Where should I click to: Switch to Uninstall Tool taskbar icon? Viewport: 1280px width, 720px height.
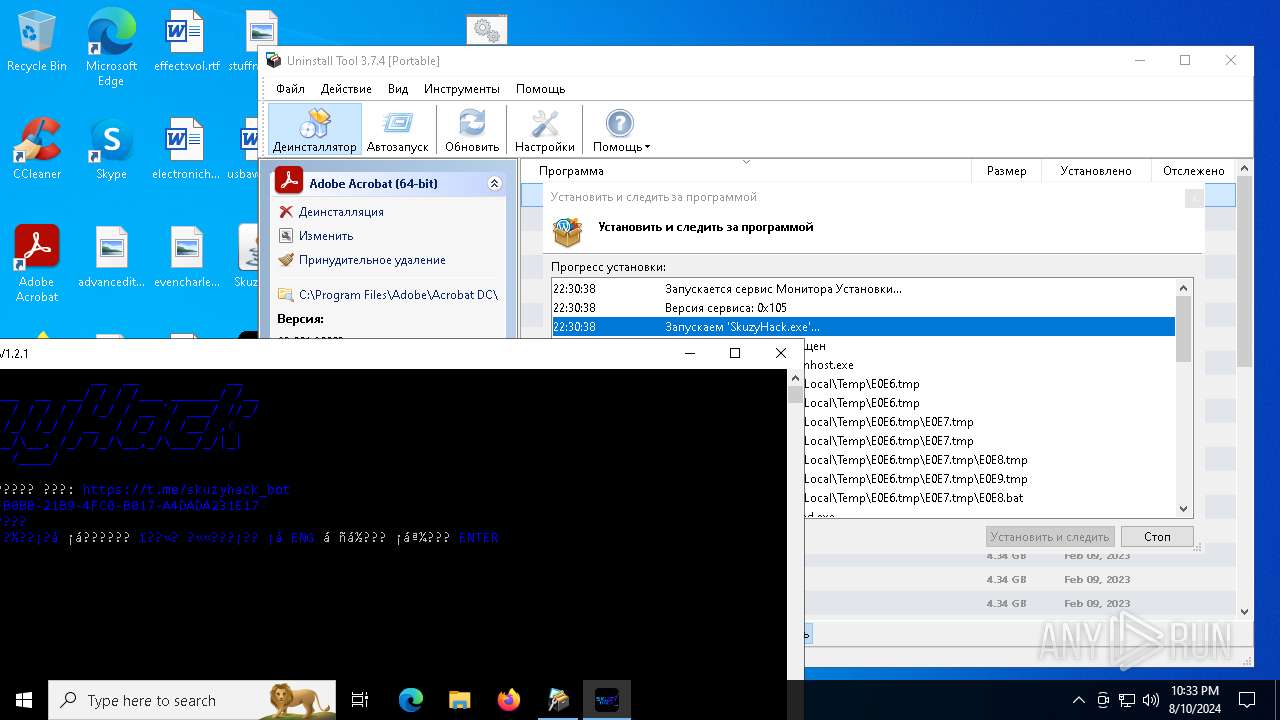[x=558, y=700]
